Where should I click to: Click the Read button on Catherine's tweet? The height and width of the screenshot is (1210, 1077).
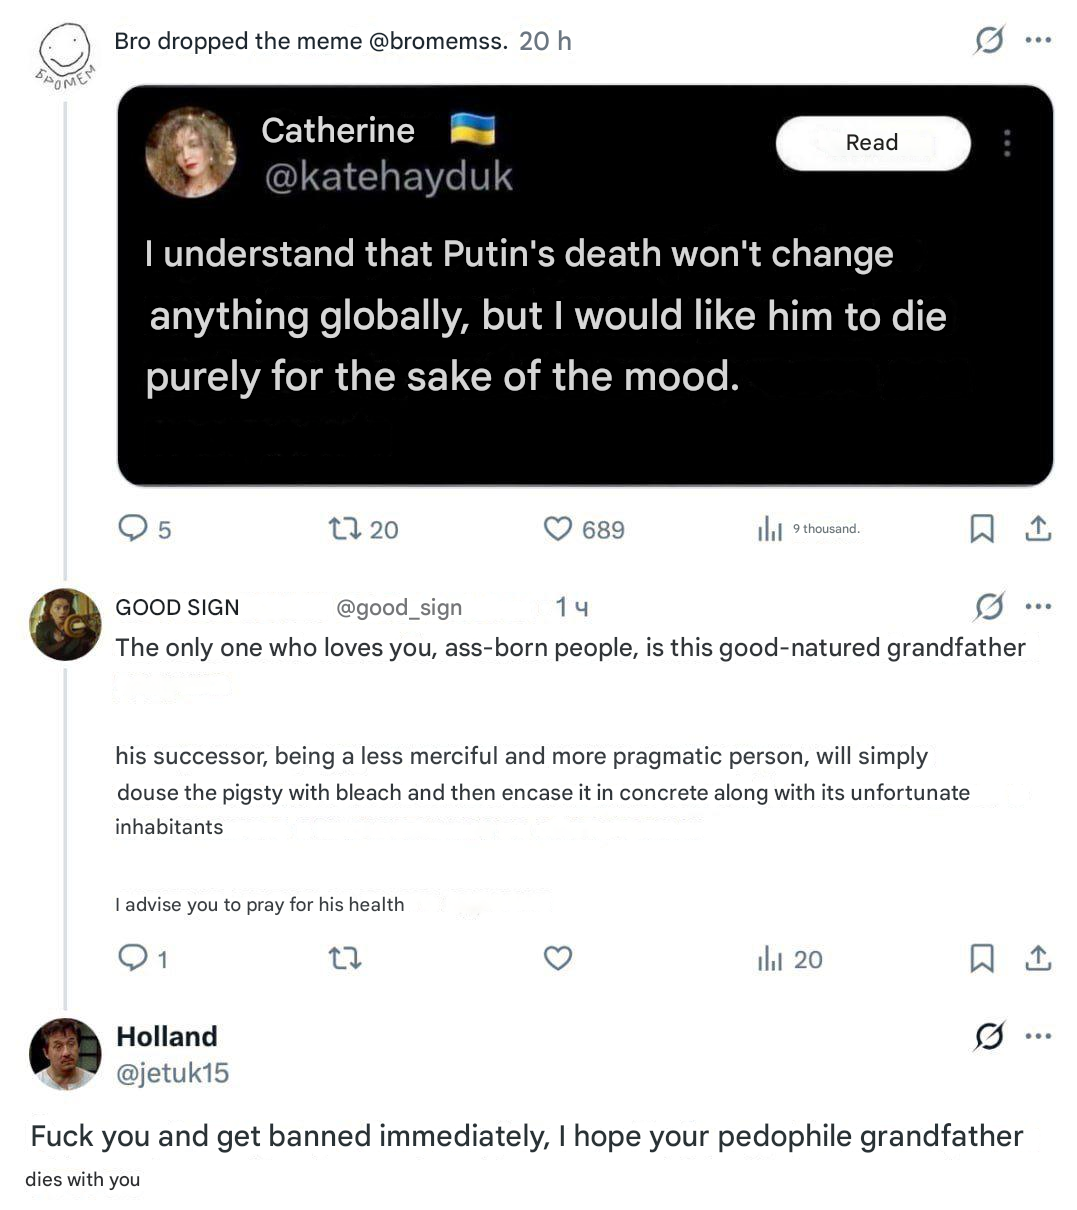pos(872,143)
